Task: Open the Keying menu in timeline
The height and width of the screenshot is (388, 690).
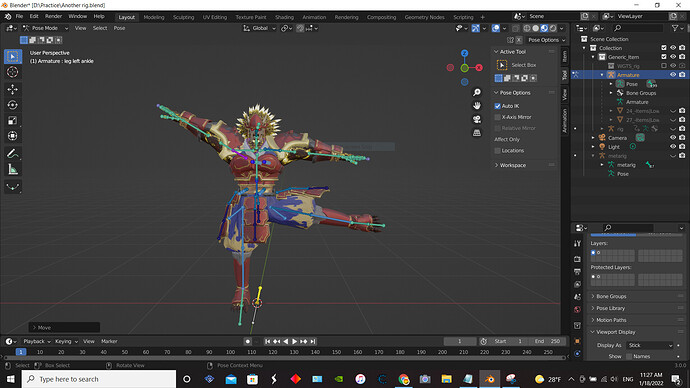Action: tap(65, 341)
